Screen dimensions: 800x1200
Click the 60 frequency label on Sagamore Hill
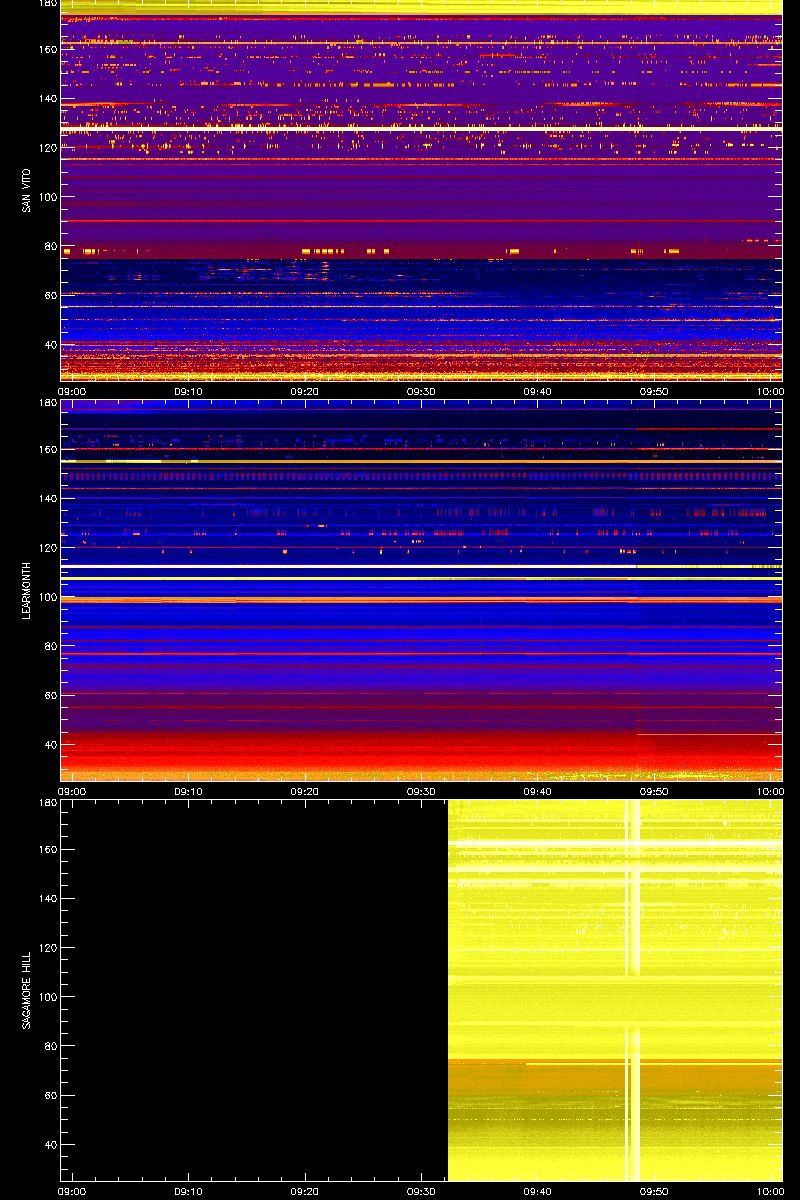click(x=50, y=1095)
